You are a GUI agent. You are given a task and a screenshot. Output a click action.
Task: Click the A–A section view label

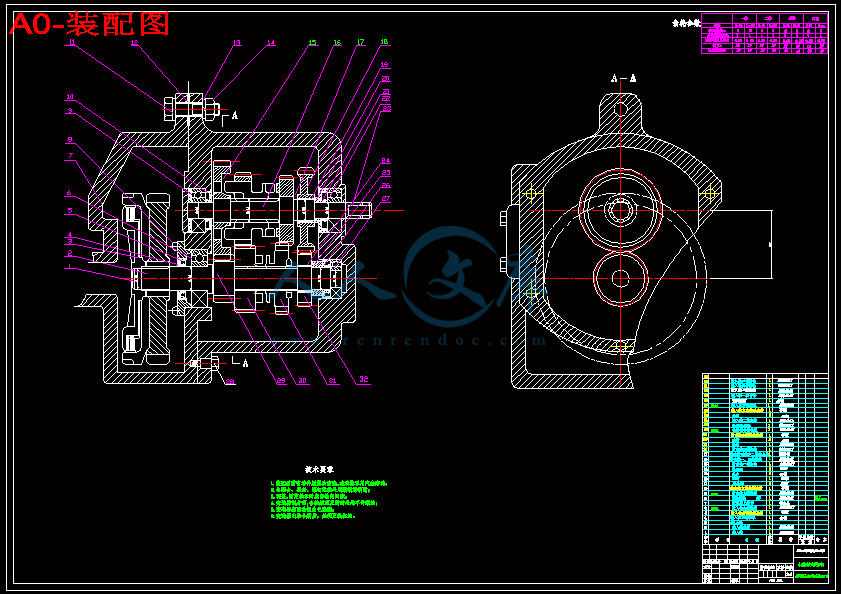point(623,78)
